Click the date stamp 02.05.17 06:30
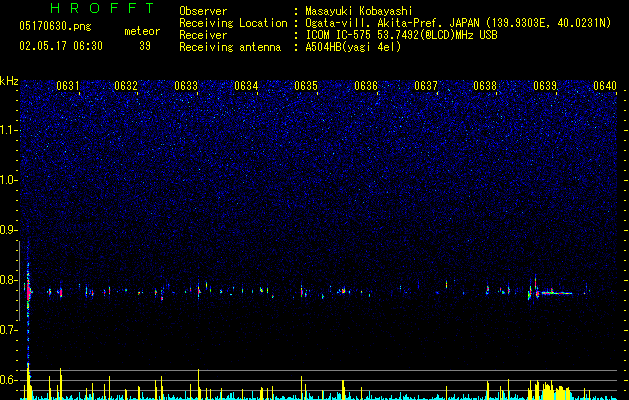Image resolution: width=629 pixels, height=400 pixels. (61, 46)
